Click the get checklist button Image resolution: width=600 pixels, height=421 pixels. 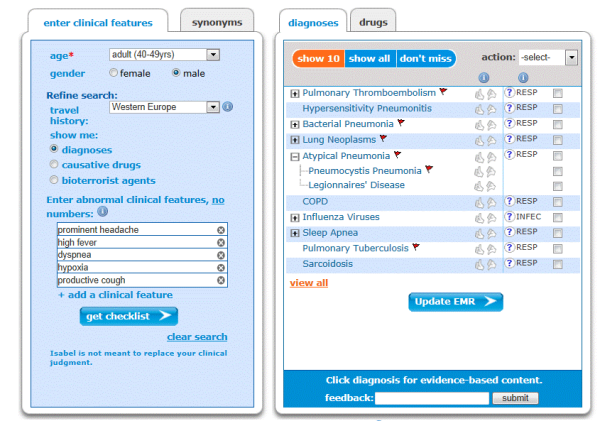pyautogui.click(x=129, y=316)
